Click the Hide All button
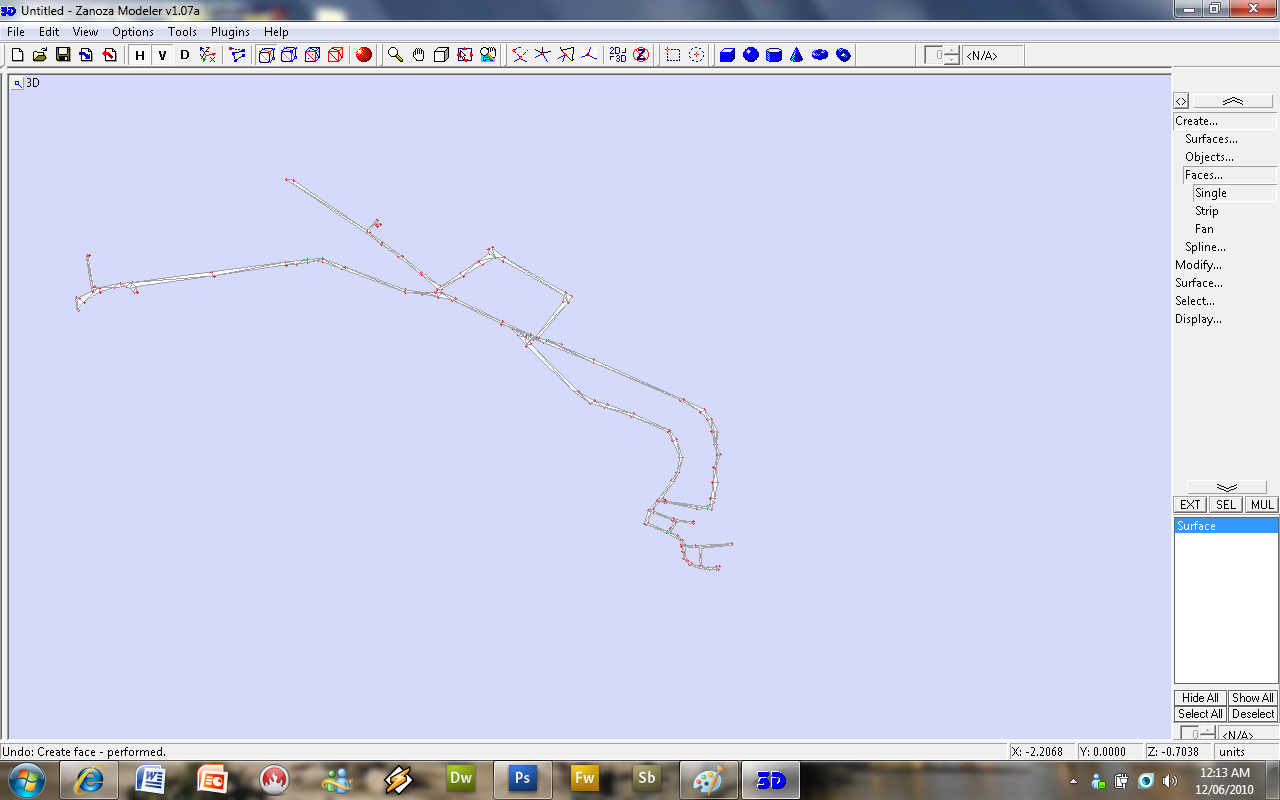1280x800 pixels. tap(1200, 698)
